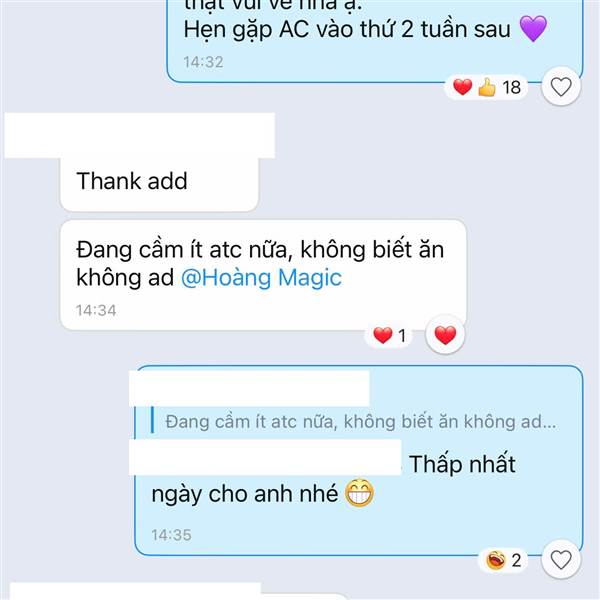This screenshot has width=600, height=600.
Task: Tap the grinning emoji in the reply message
Action: coord(359,493)
